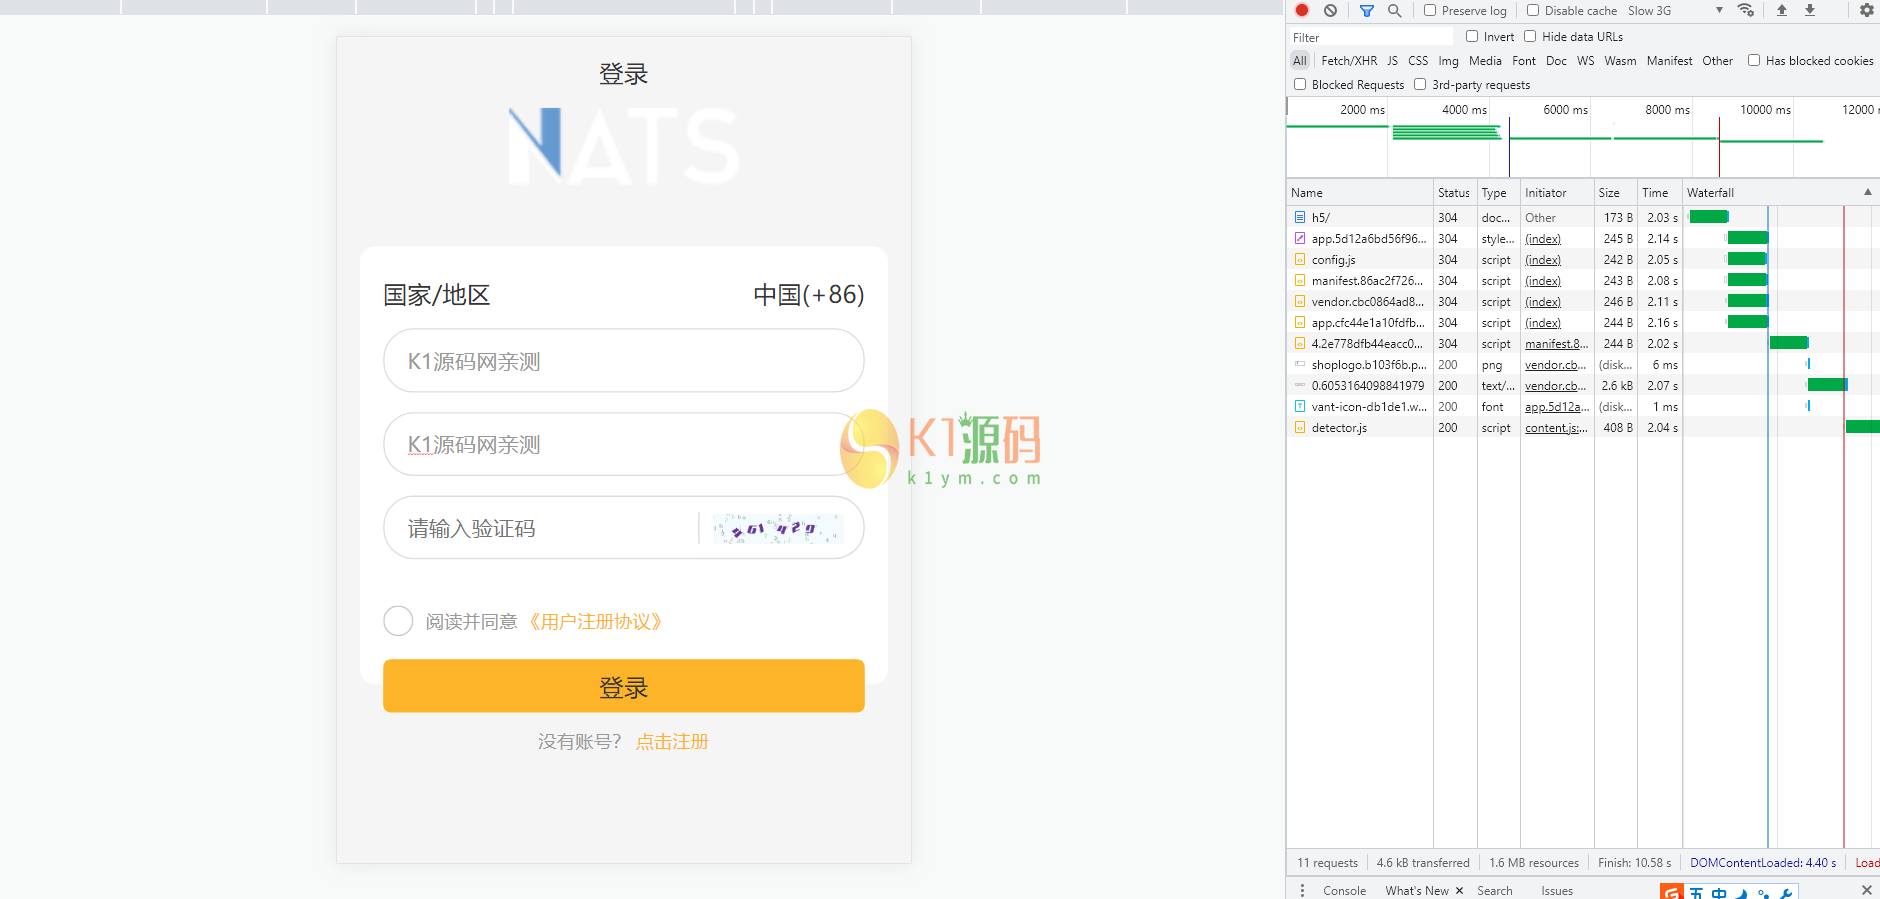Click the script icon beside manifest.86ac2f726

click(1300, 280)
